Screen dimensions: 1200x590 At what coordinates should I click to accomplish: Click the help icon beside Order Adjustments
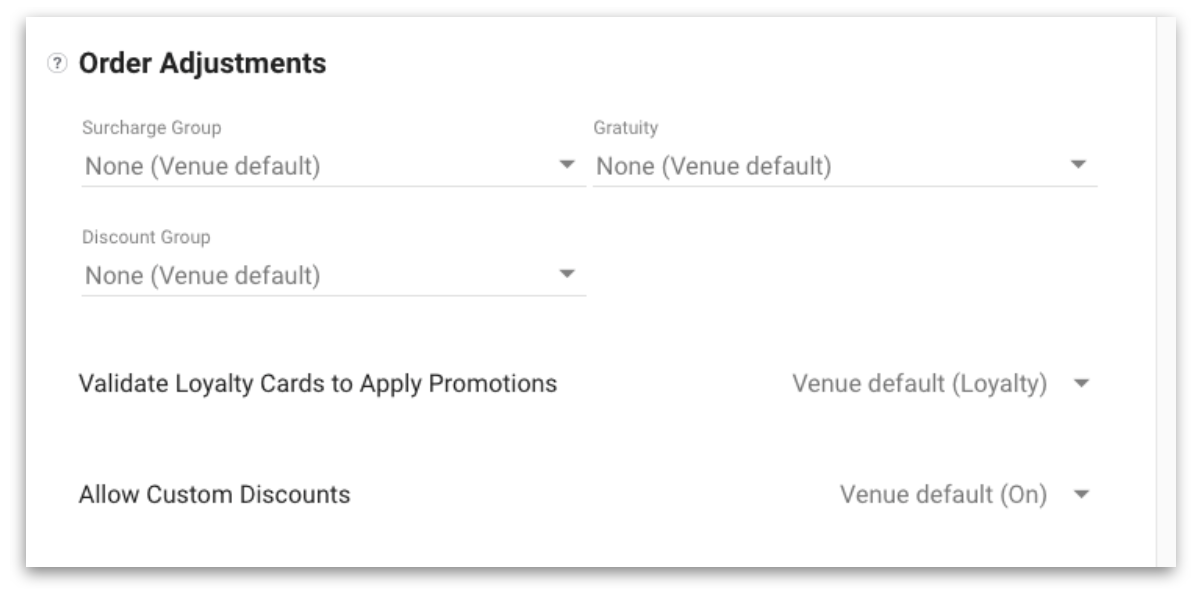click(56, 64)
